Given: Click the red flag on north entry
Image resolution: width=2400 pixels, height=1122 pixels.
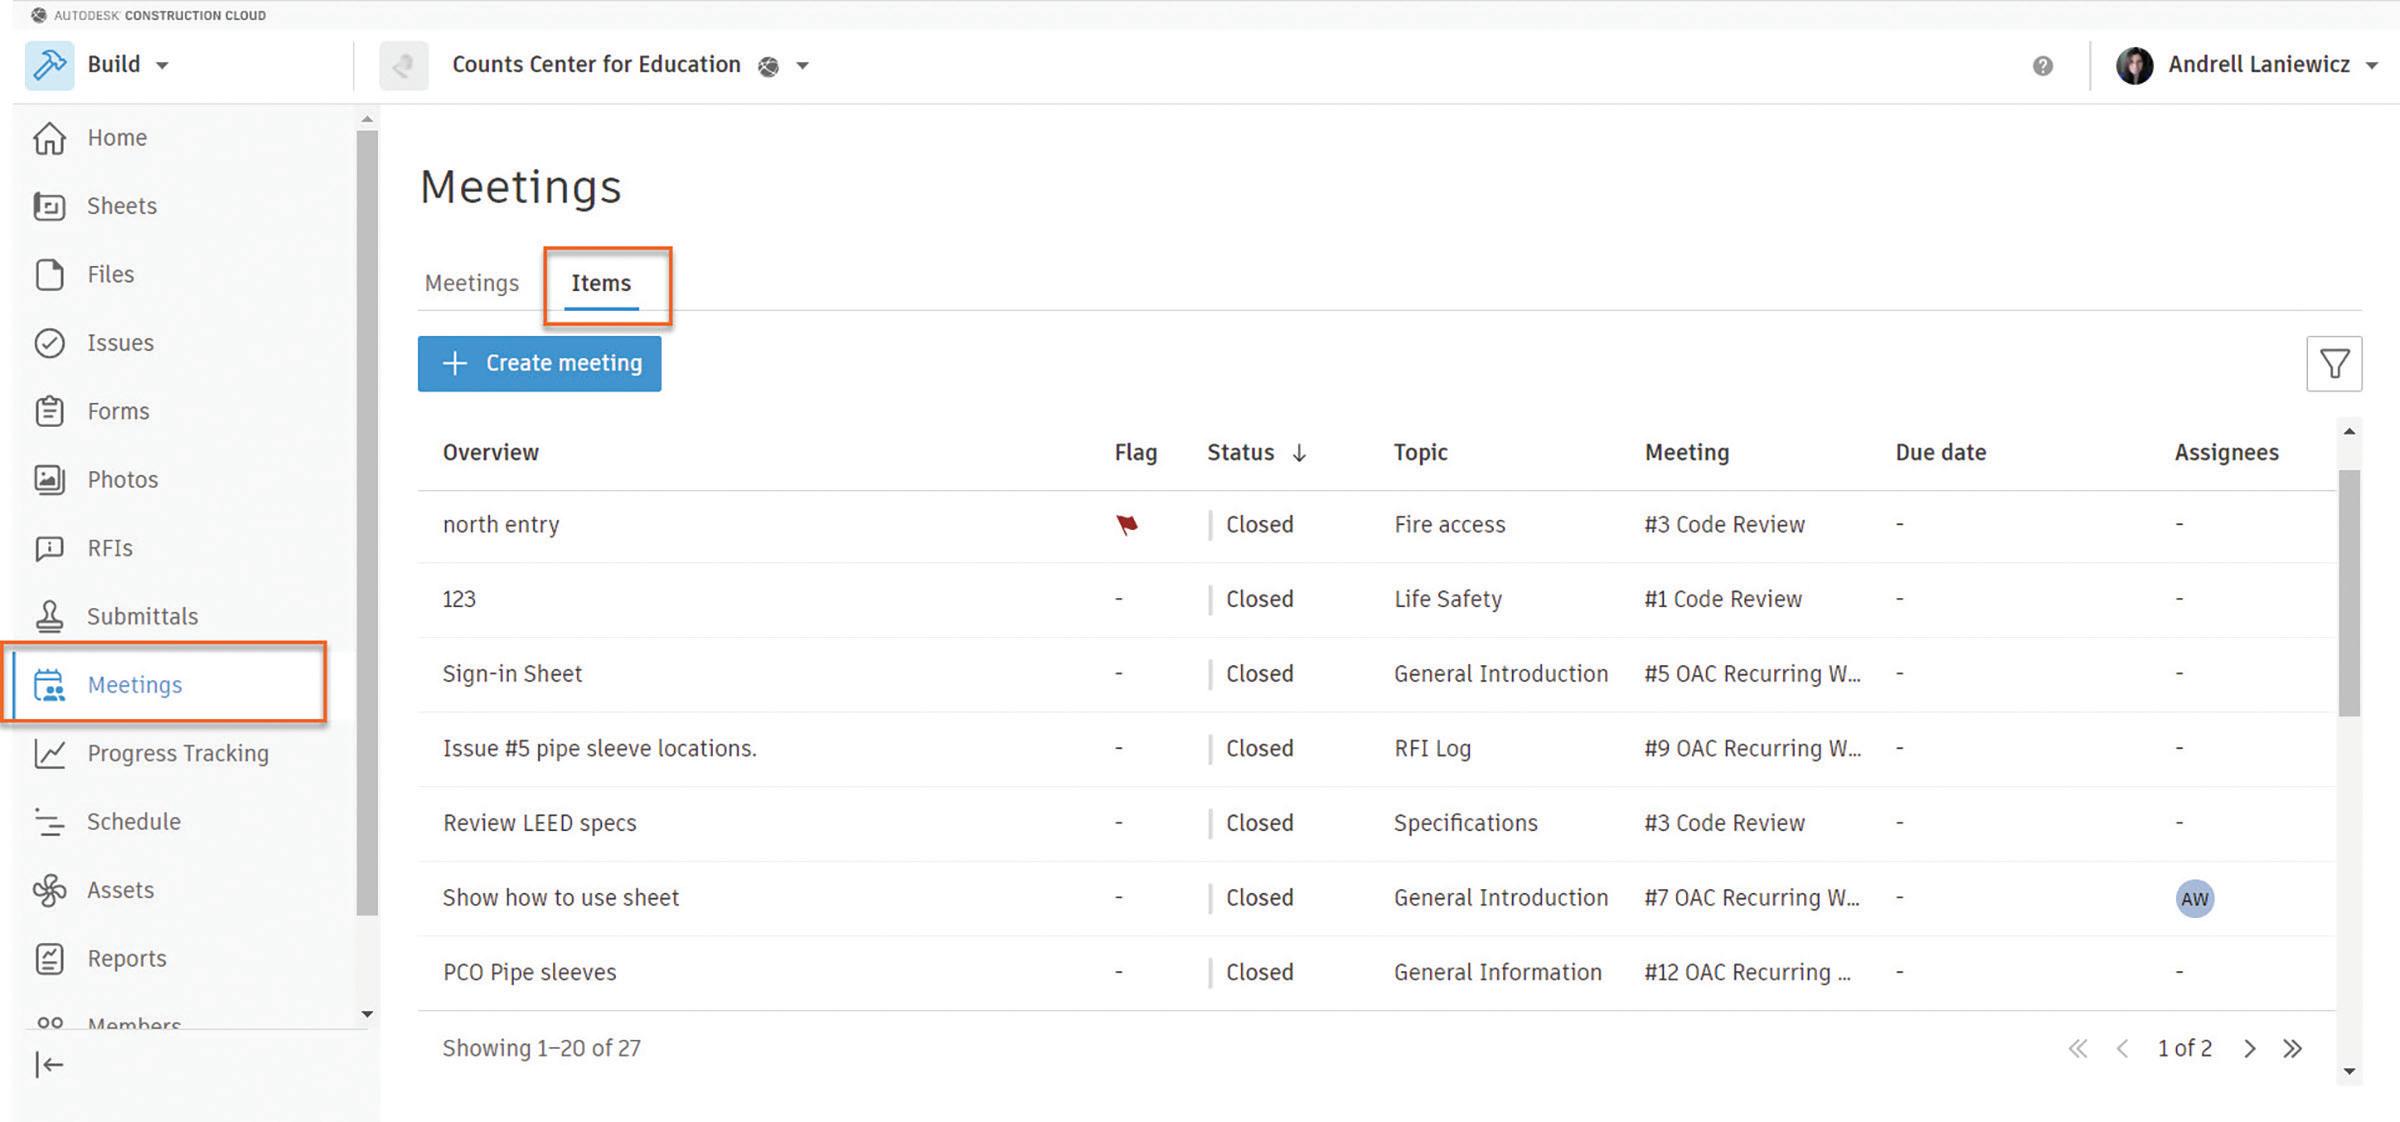Looking at the screenshot, I should (x=1127, y=525).
